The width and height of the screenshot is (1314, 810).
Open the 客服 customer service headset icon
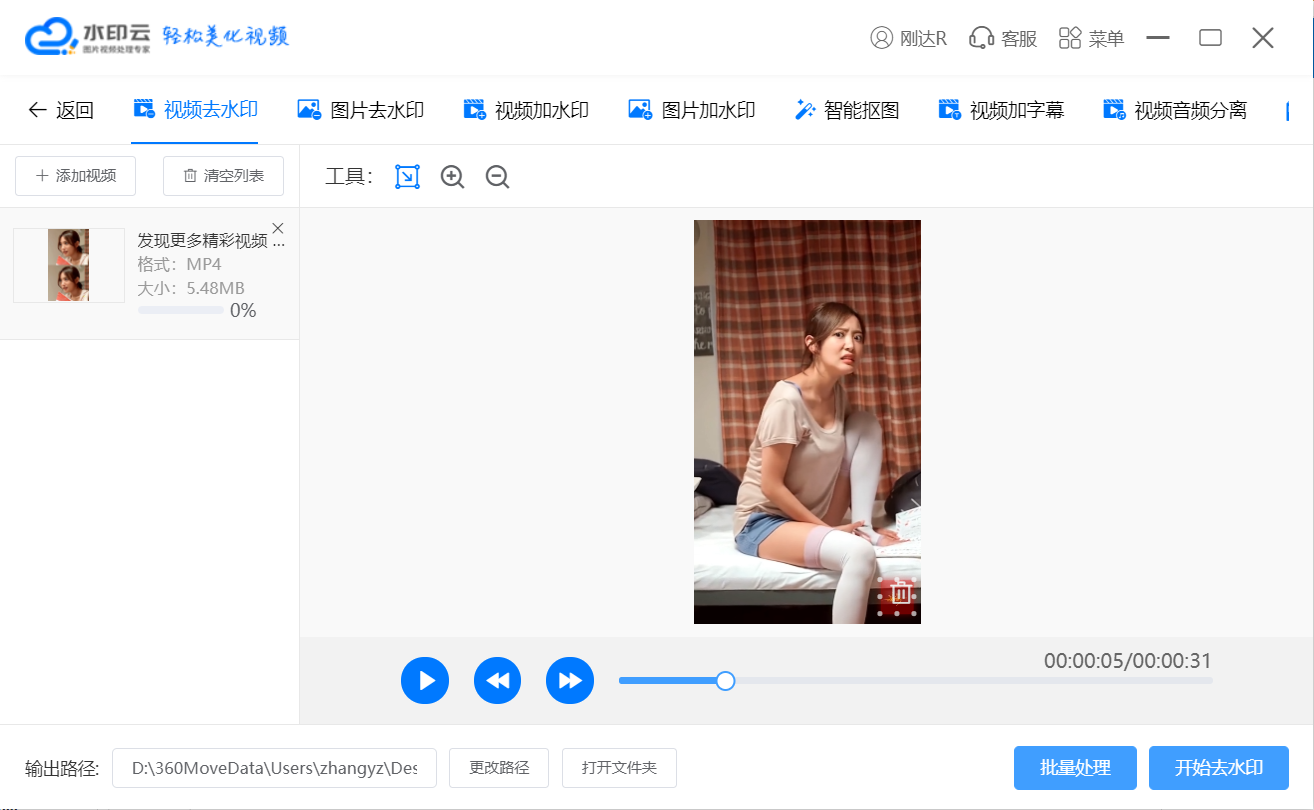coord(981,38)
